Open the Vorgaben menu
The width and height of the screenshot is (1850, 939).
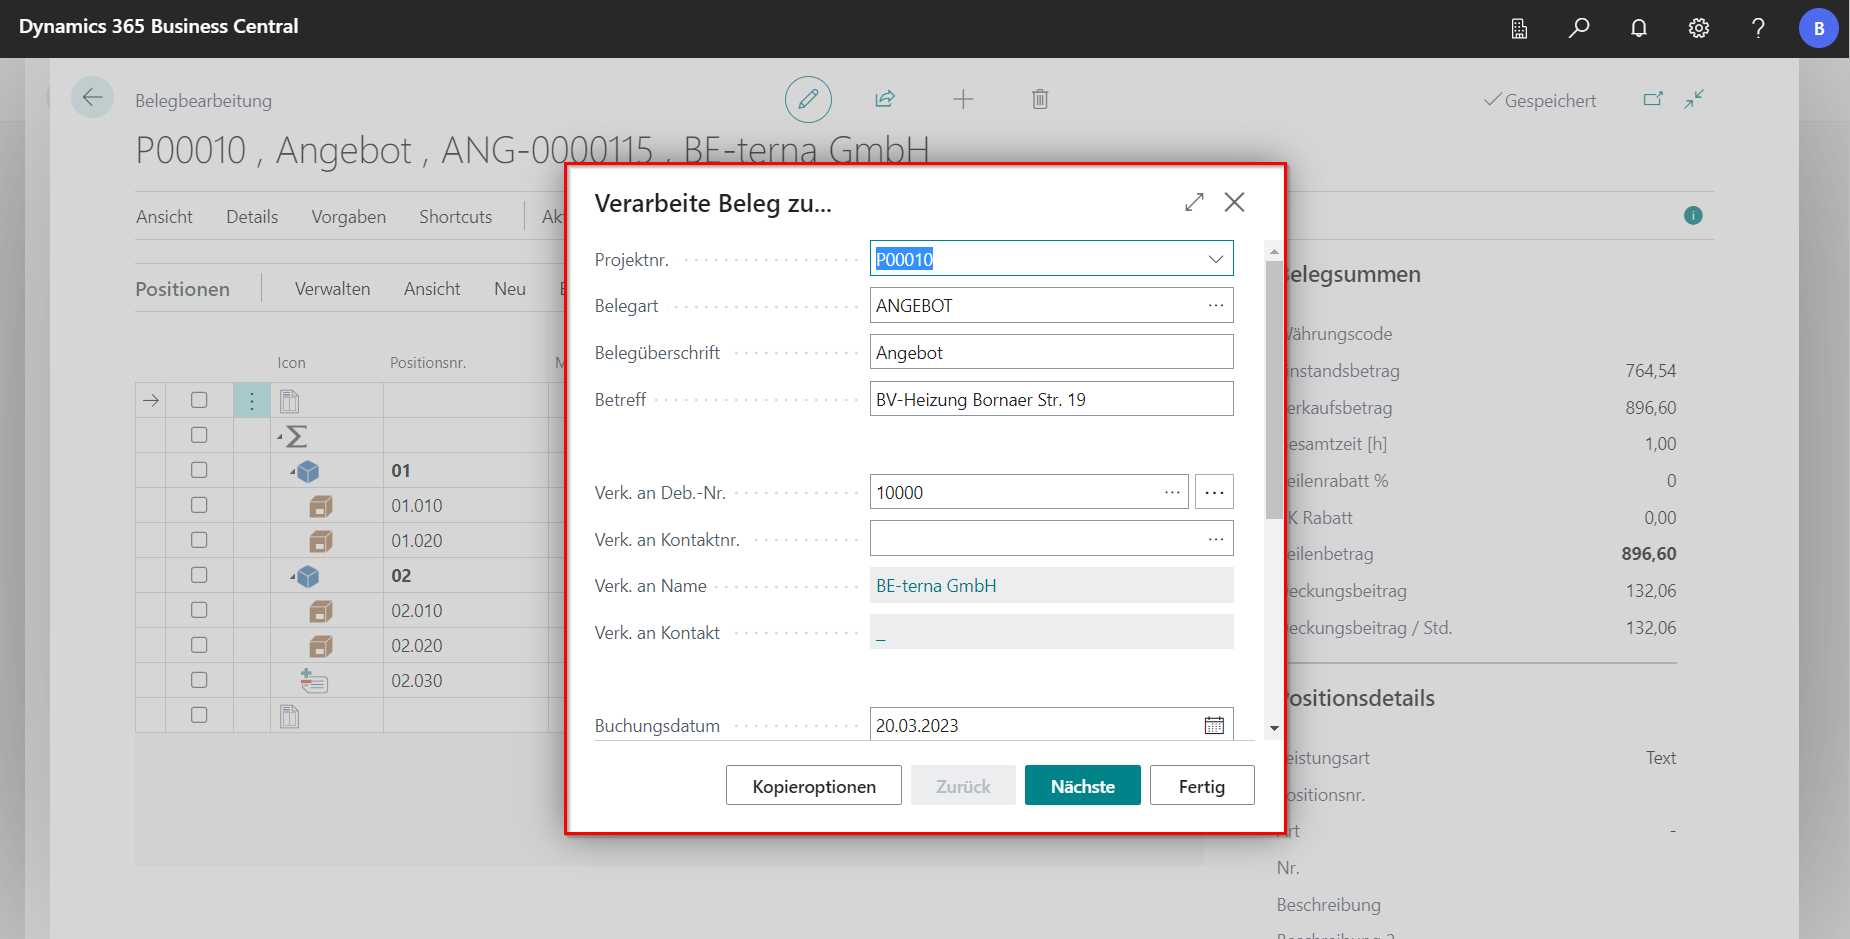click(x=348, y=217)
